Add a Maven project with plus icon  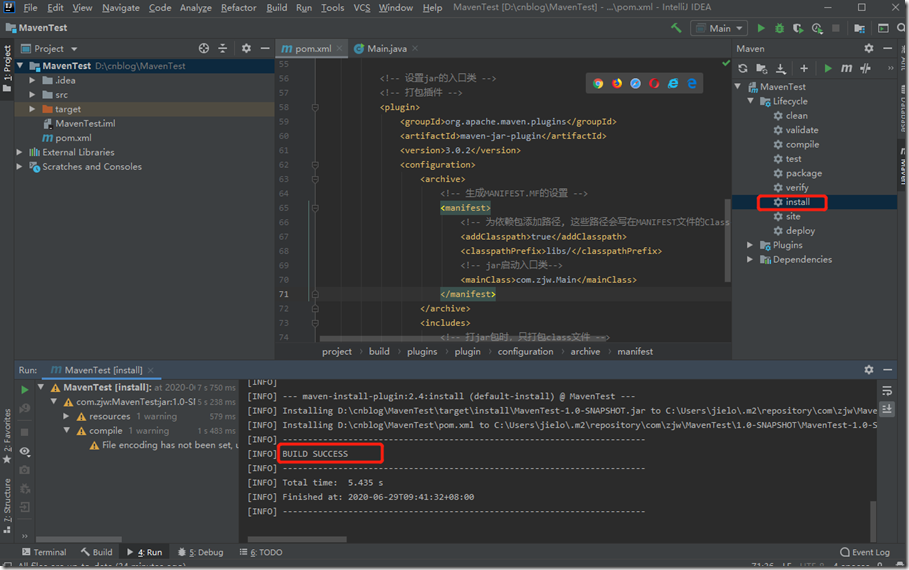803,68
